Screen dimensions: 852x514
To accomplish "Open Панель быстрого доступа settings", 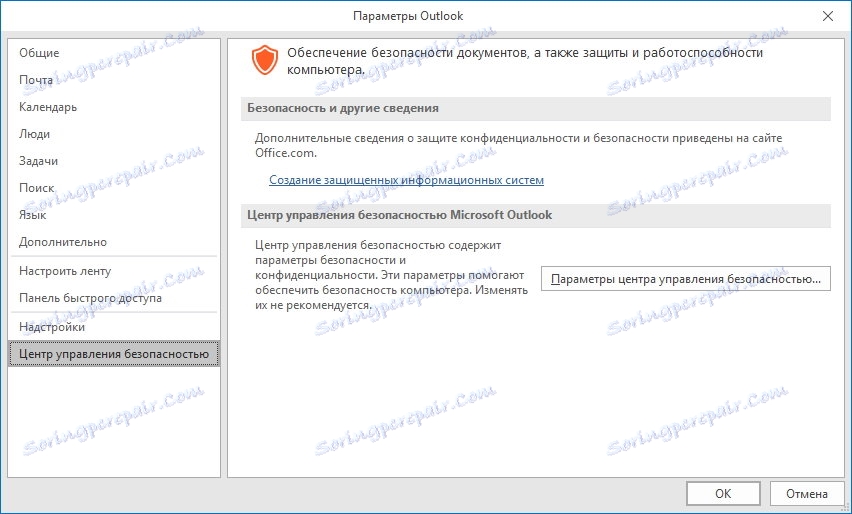I will pyautogui.click(x=114, y=298).
